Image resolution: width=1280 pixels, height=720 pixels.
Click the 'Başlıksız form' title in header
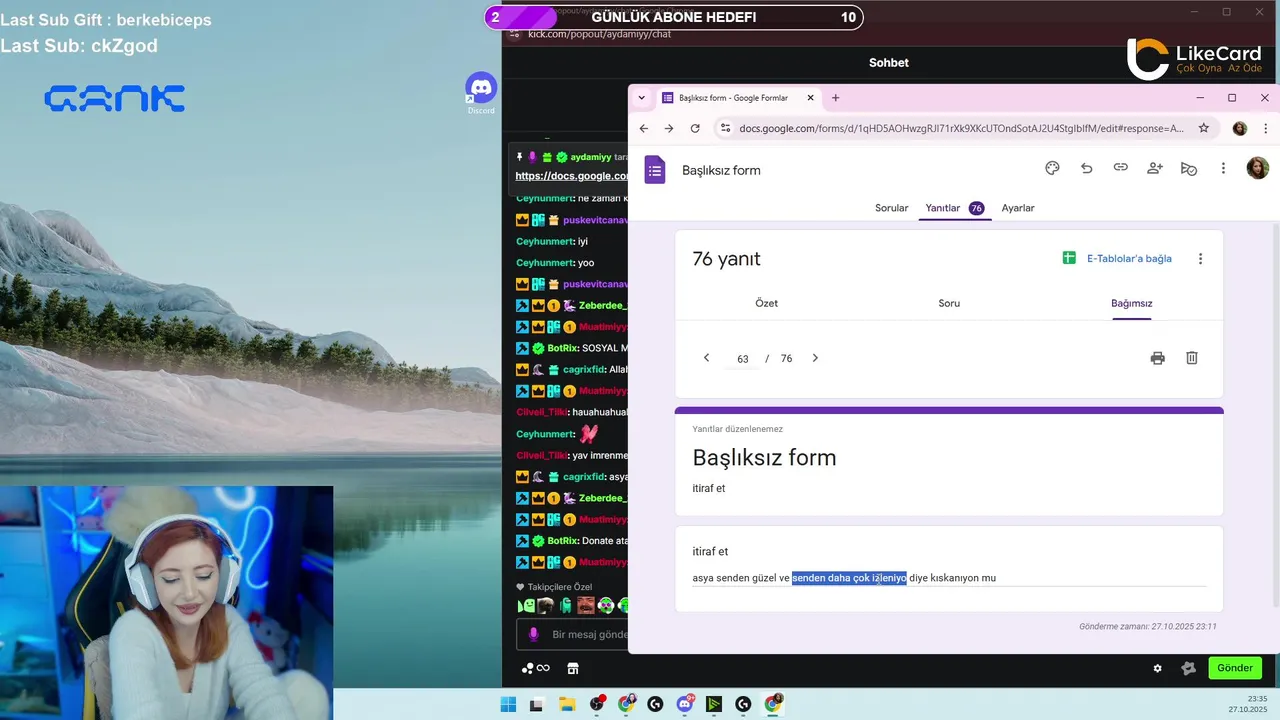click(721, 170)
